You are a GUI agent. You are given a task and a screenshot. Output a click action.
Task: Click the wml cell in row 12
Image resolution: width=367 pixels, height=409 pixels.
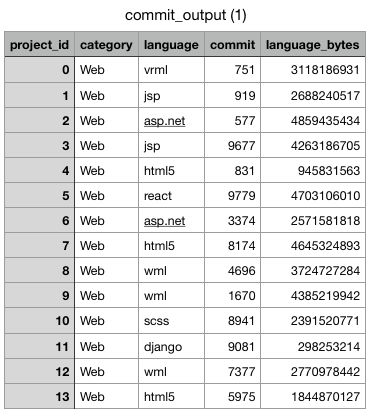click(x=171, y=371)
